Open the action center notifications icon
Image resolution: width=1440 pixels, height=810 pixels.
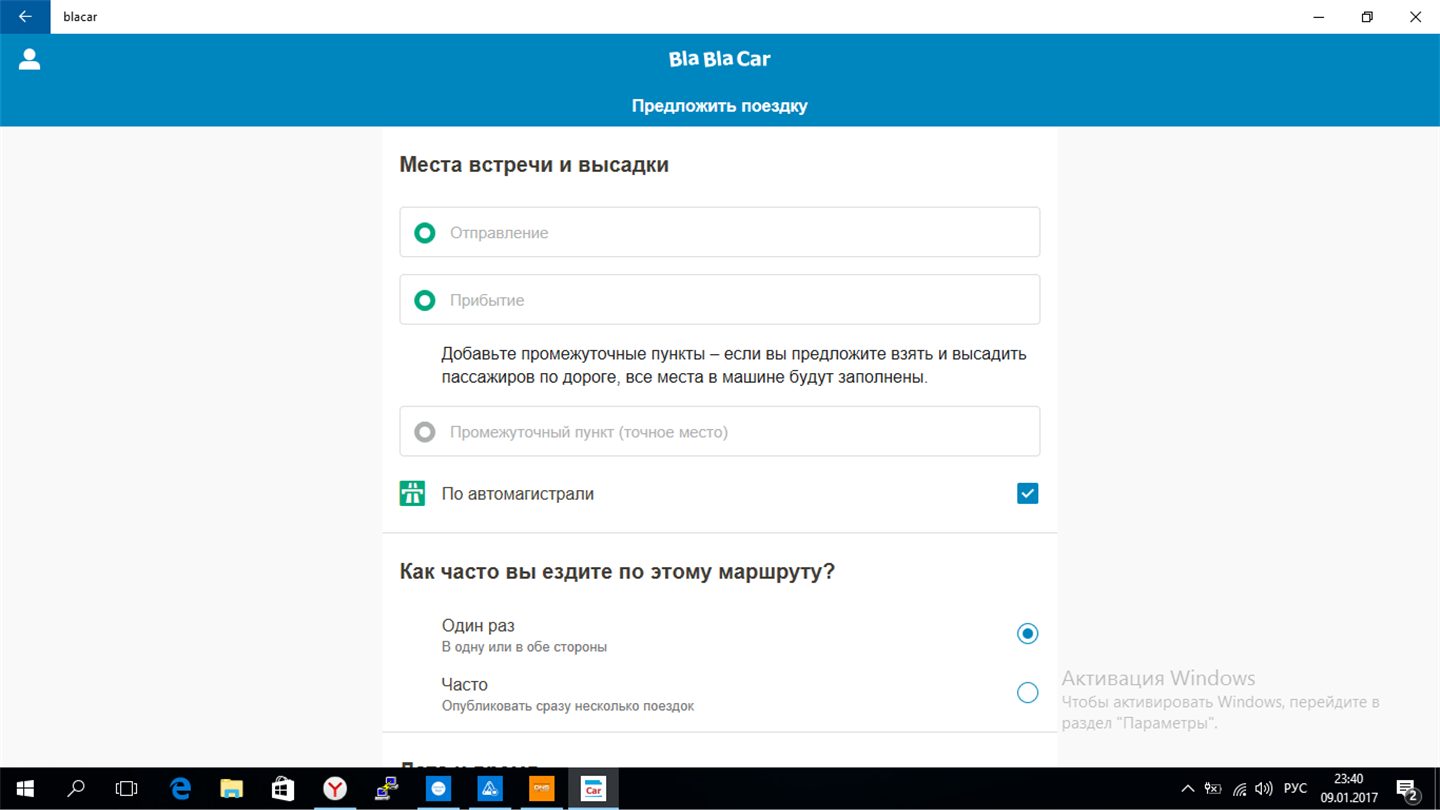click(1407, 789)
